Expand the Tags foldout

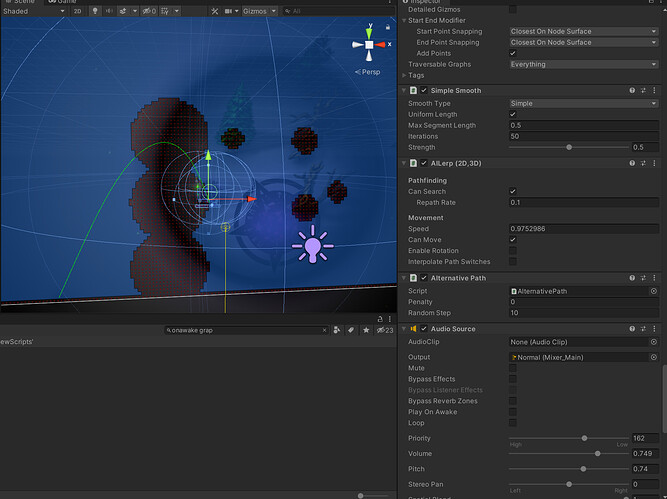pyautogui.click(x=404, y=75)
